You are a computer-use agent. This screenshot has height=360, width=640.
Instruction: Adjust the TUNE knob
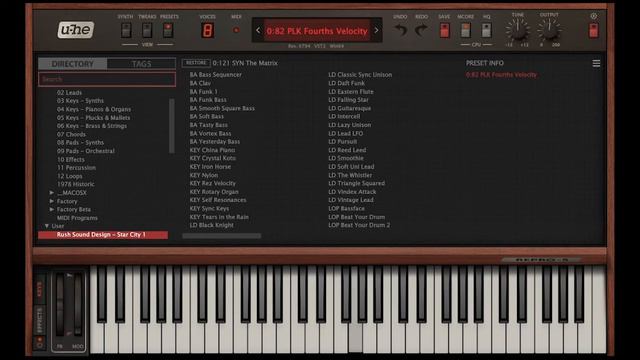tap(518, 30)
